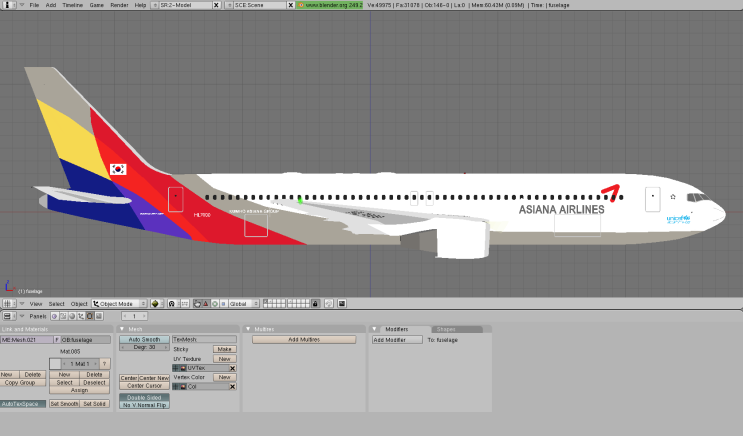743x436 pixels.
Task: Change the 1 Mat 1 material index
Action: click(80, 364)
